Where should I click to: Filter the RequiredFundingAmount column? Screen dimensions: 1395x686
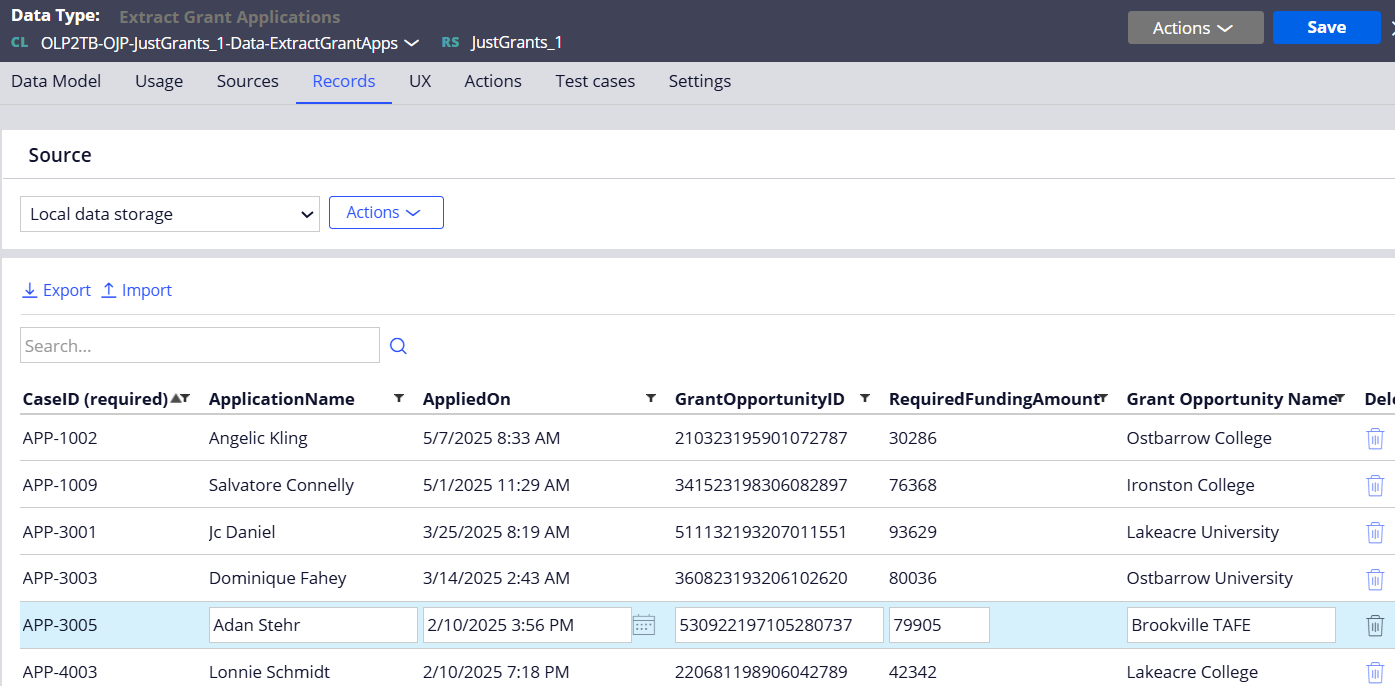(1103, 398)
